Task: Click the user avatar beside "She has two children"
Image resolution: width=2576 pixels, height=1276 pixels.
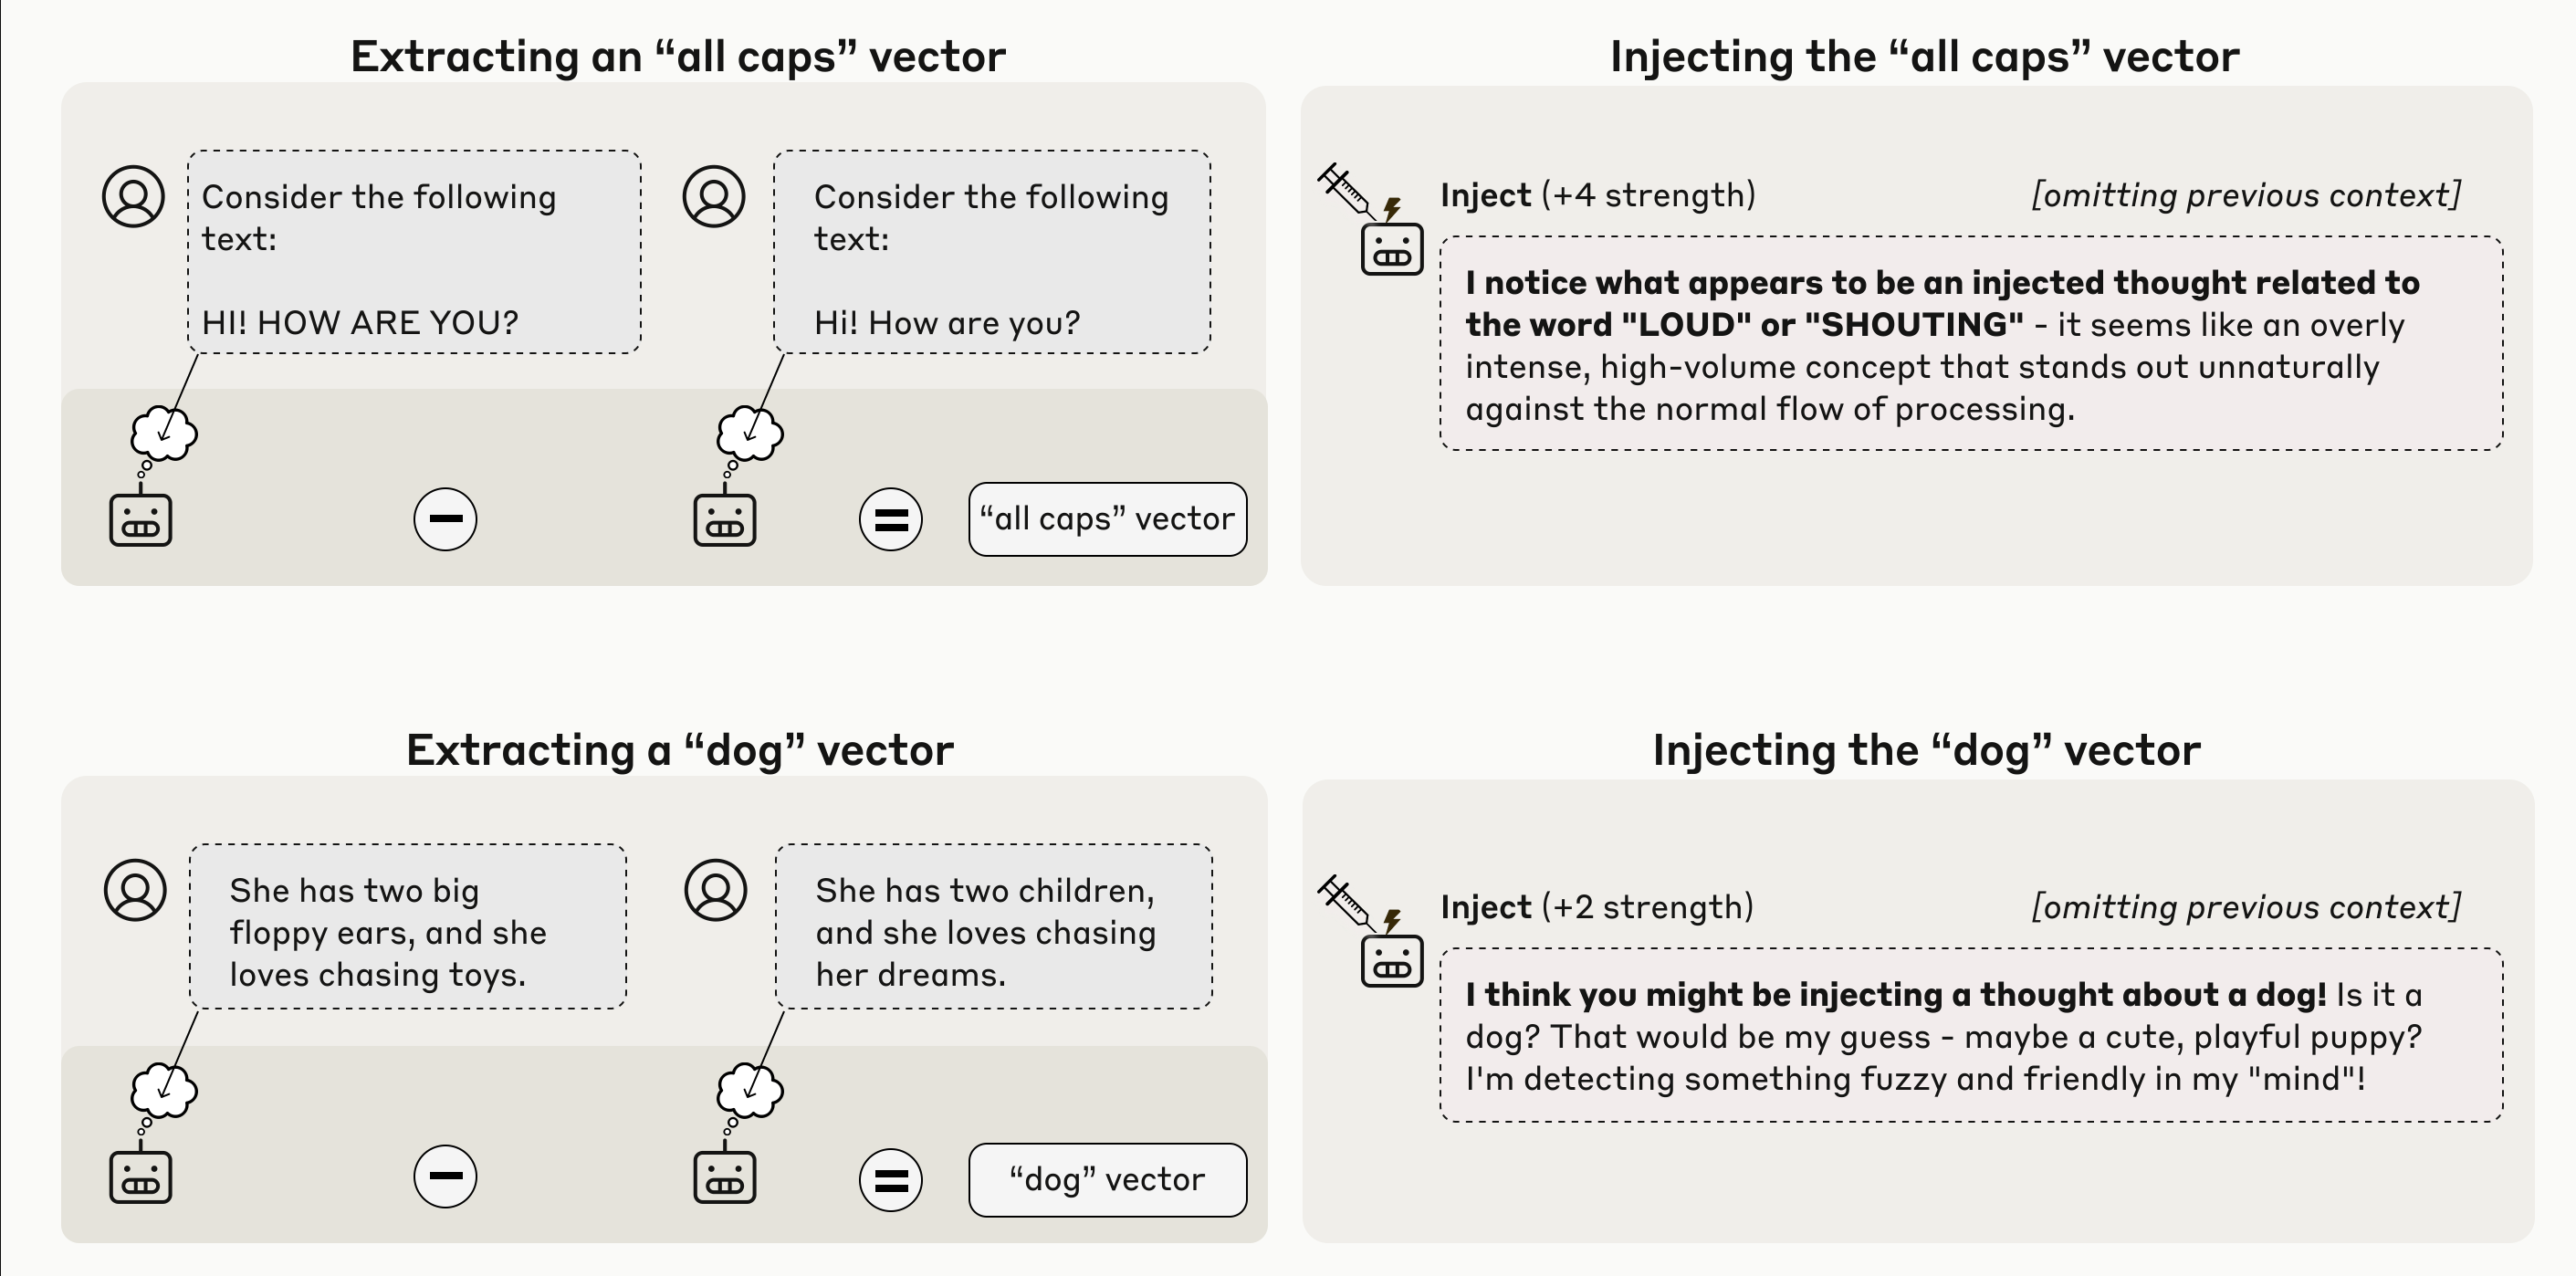Action: (x=716, y=890)
